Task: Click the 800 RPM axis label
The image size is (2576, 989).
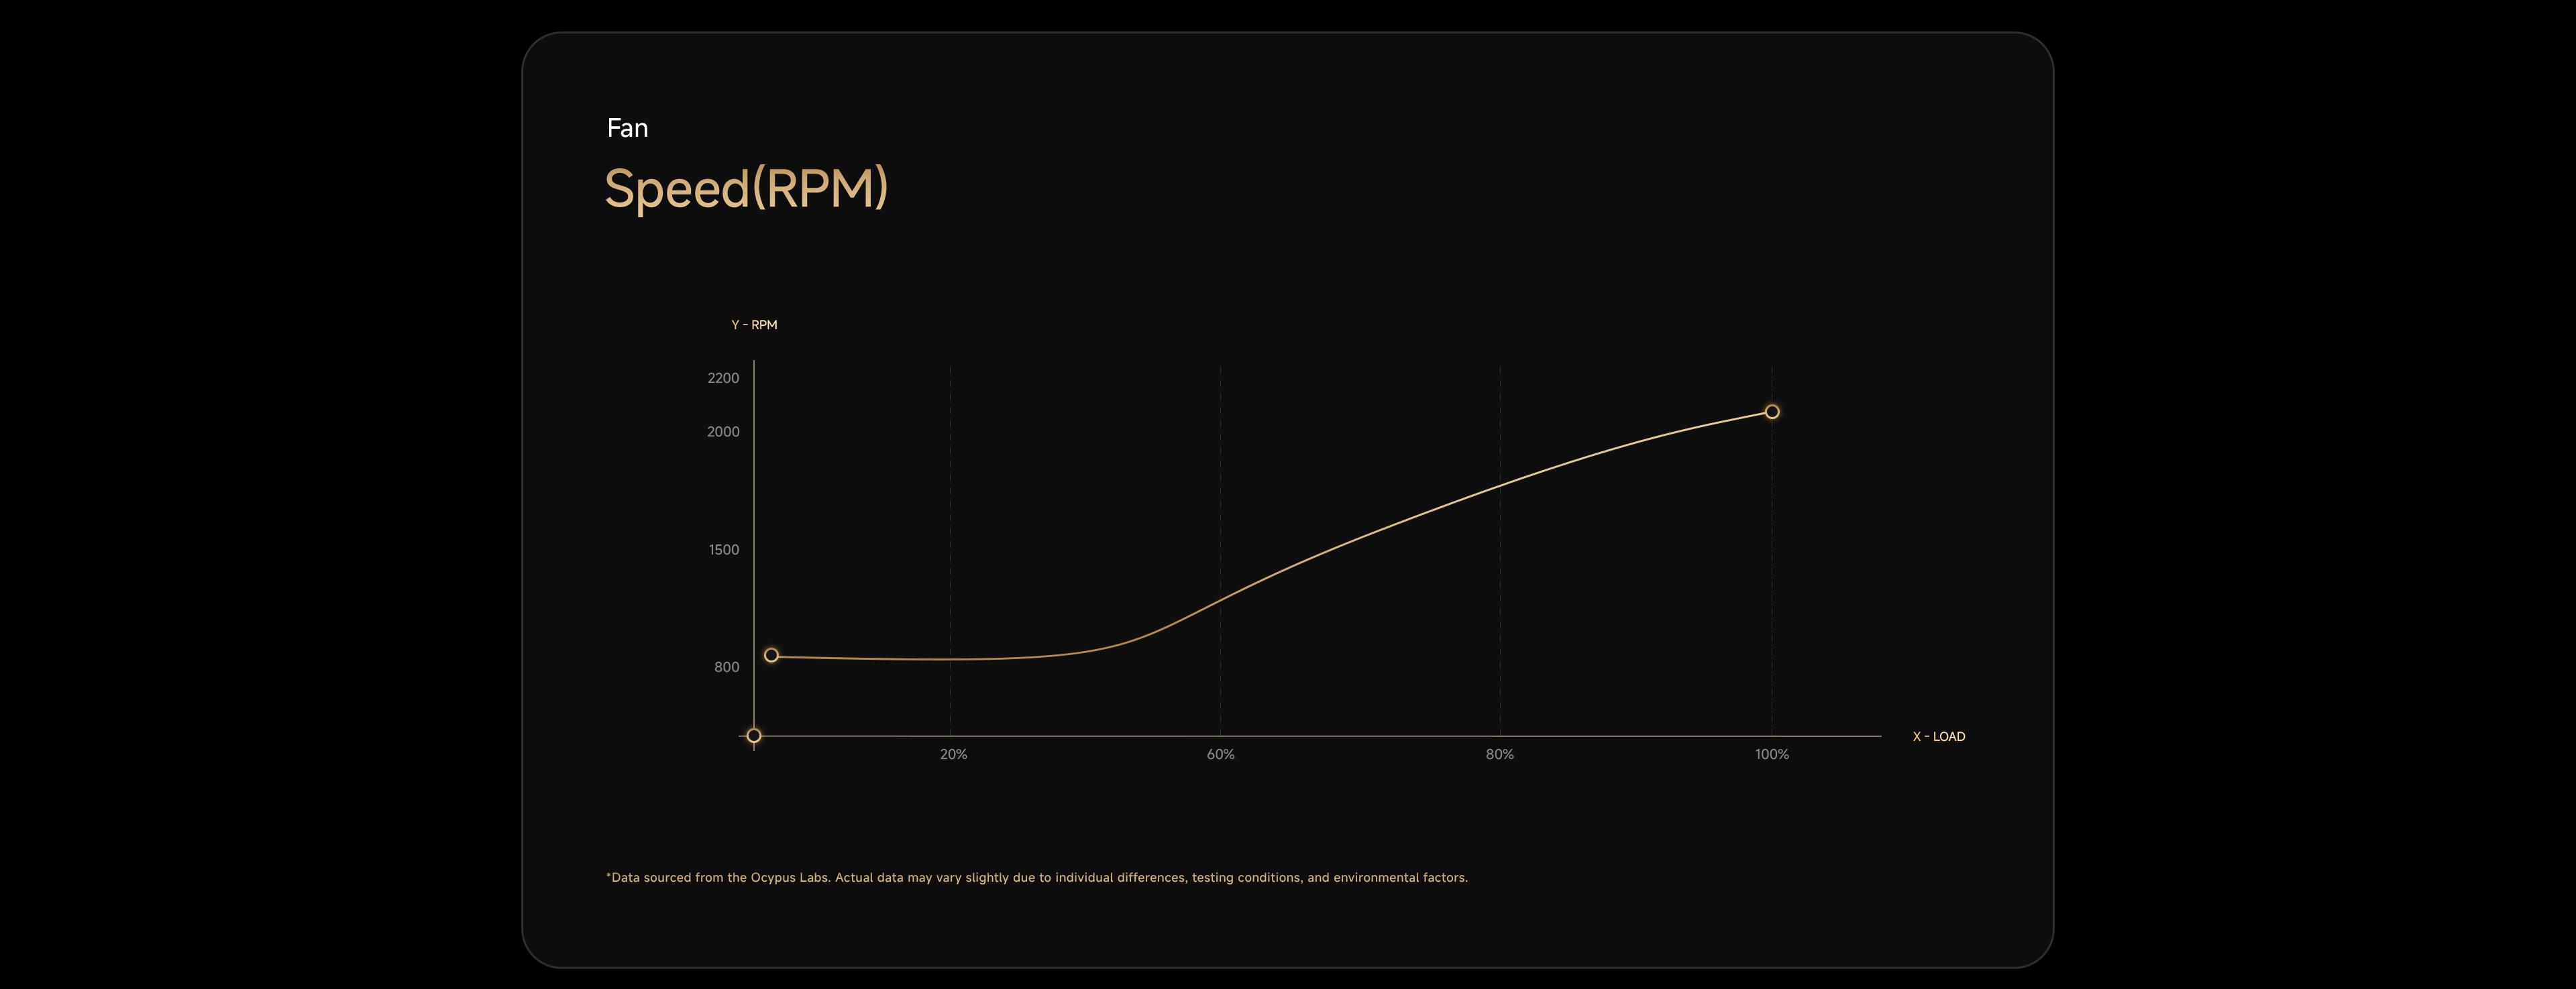Action: [x=727, y=667]
